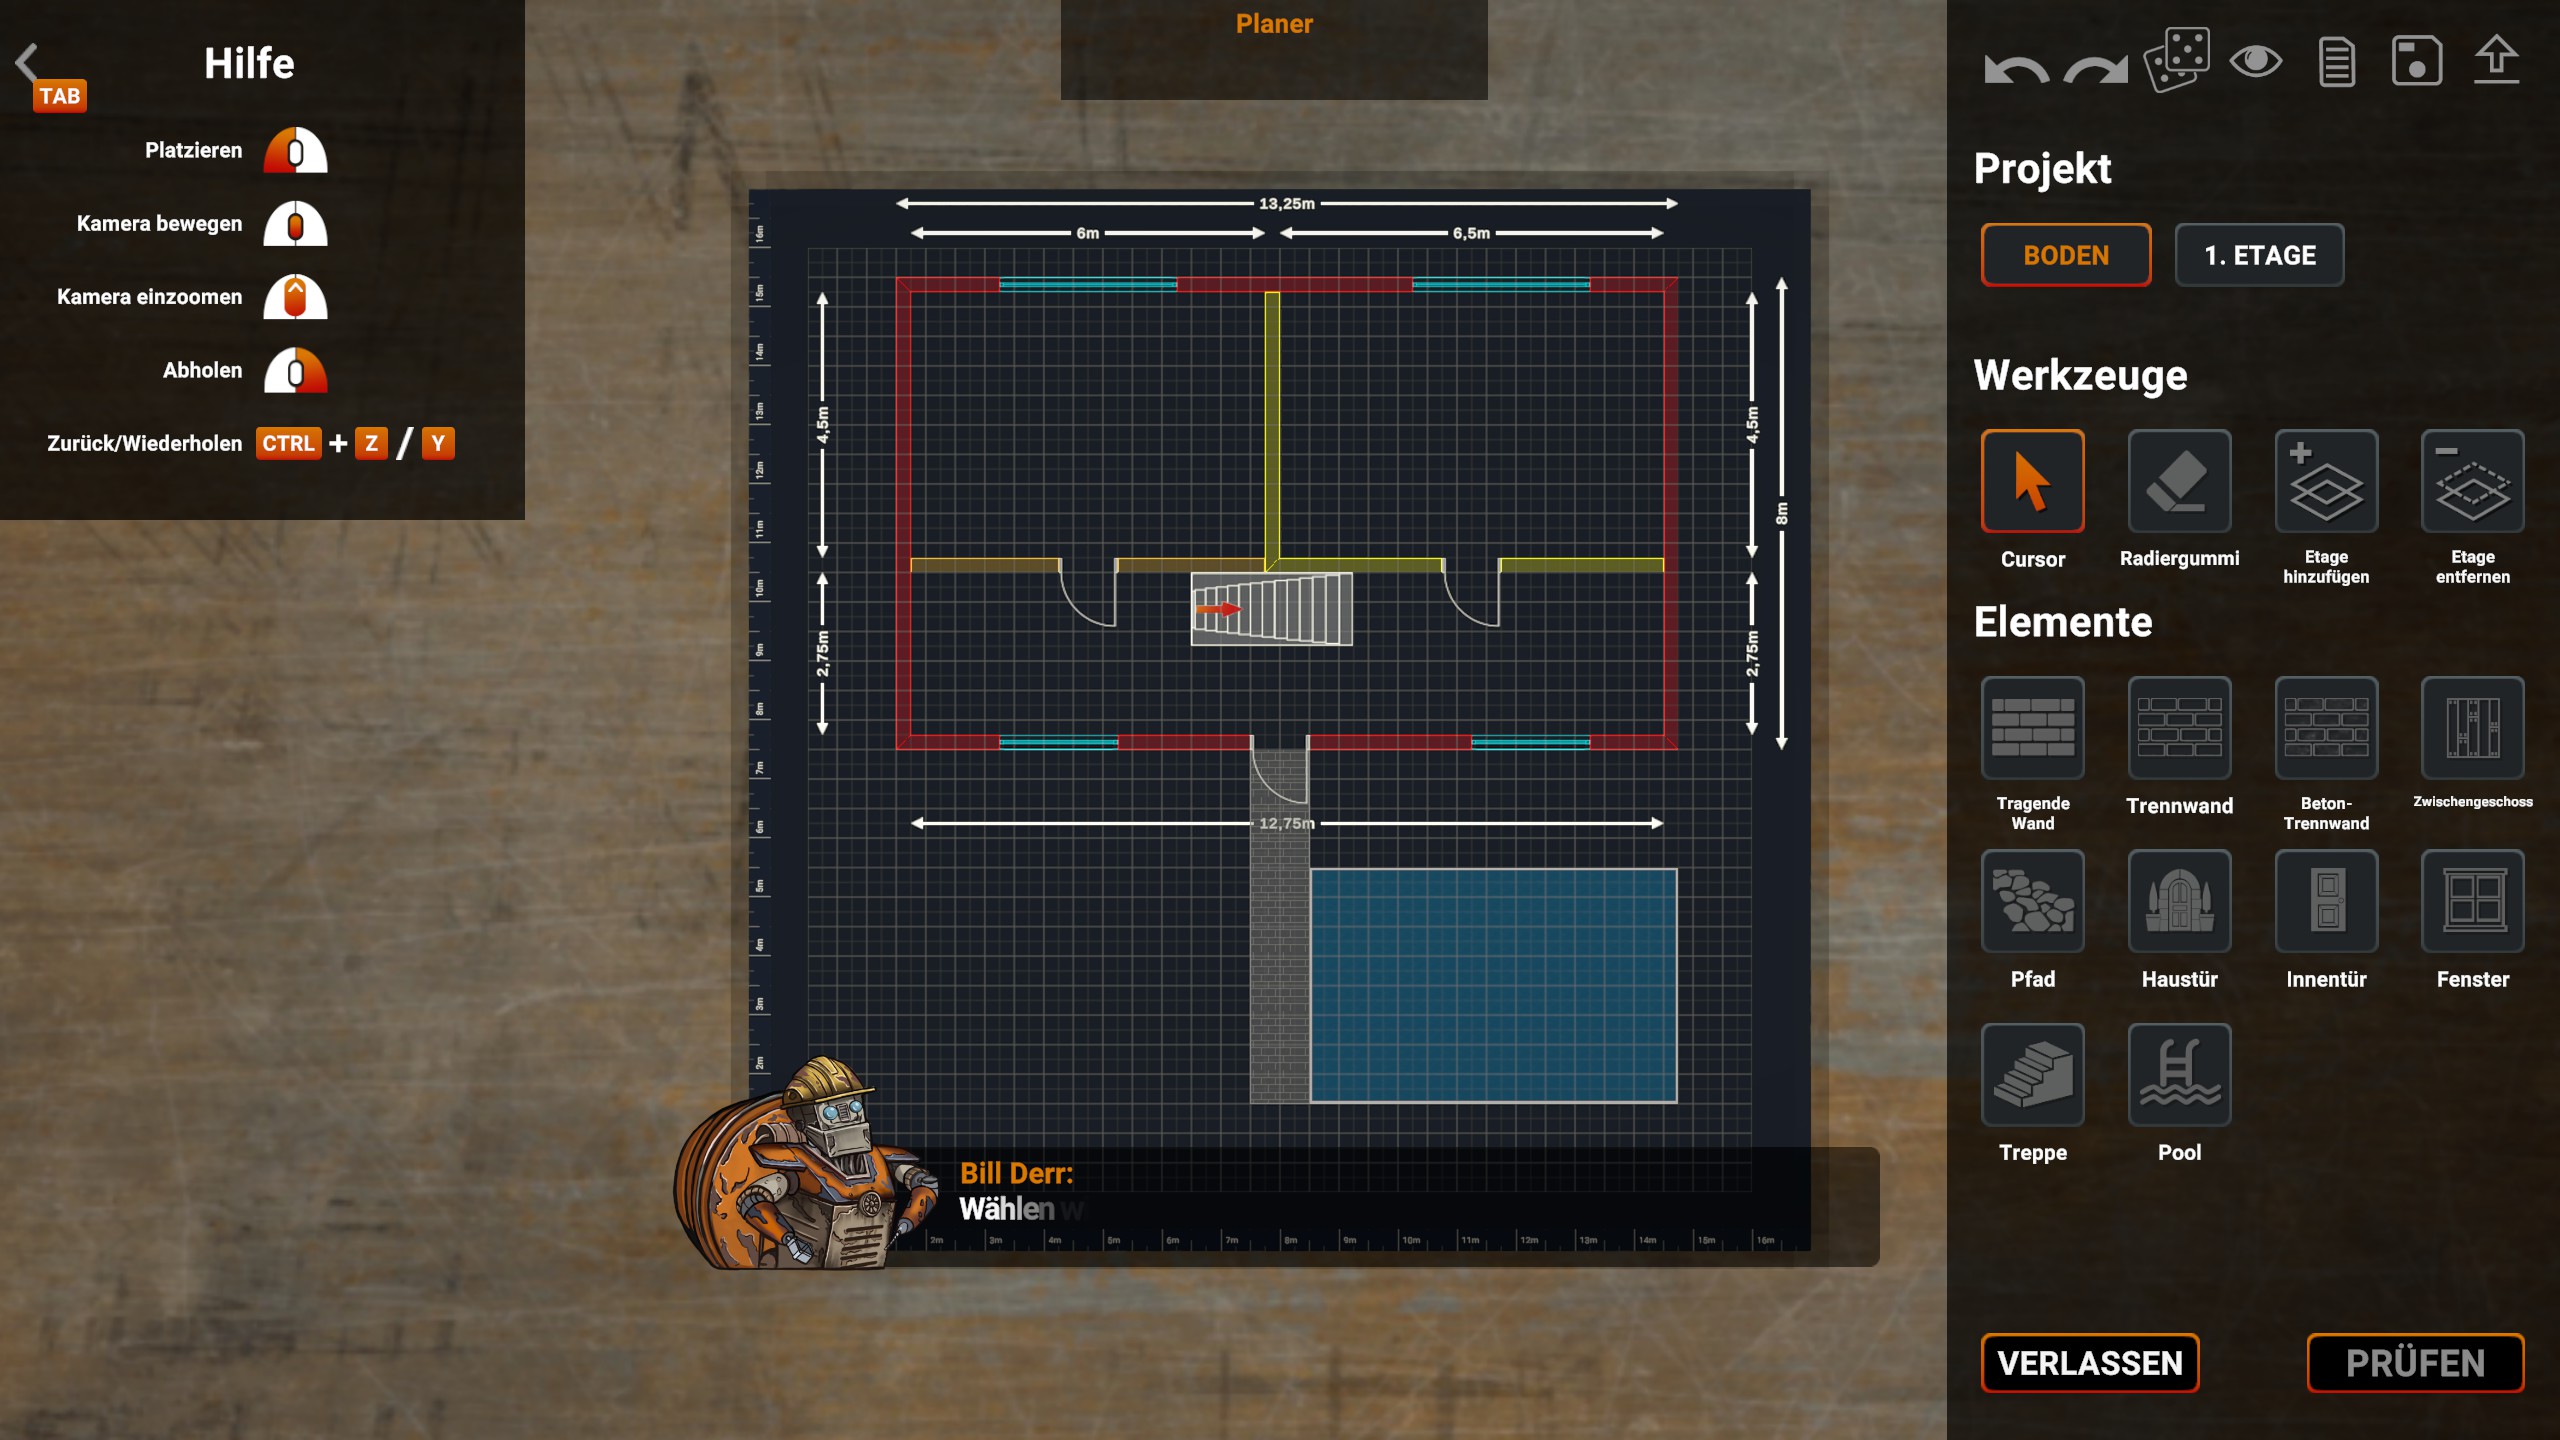Click Etage entfernen tool

pos(2472,482)
